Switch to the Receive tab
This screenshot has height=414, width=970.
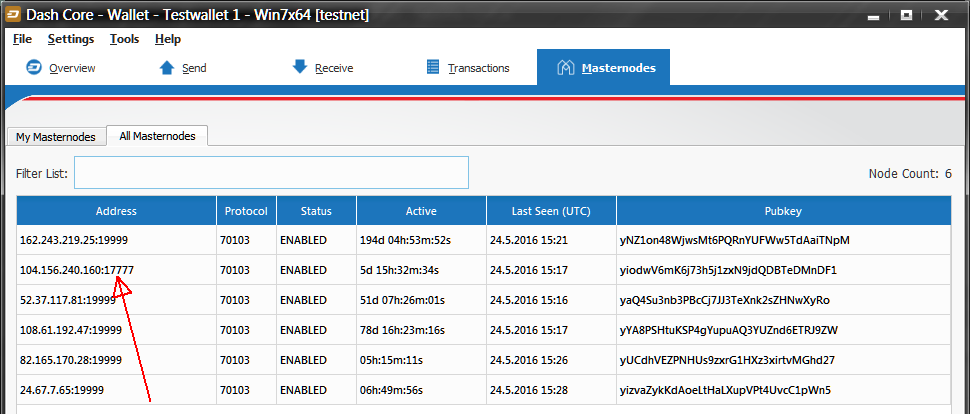point(322,68)
